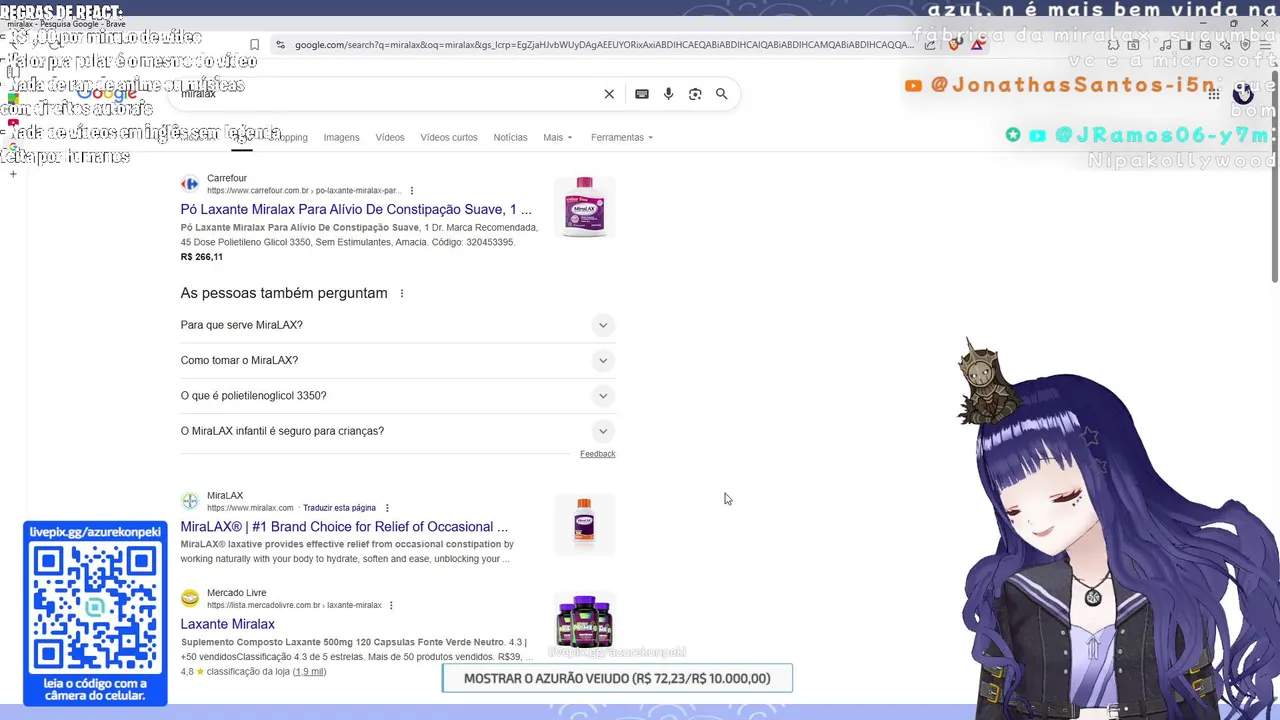Open options menu beside Carrefour URL

coord(412,191)
